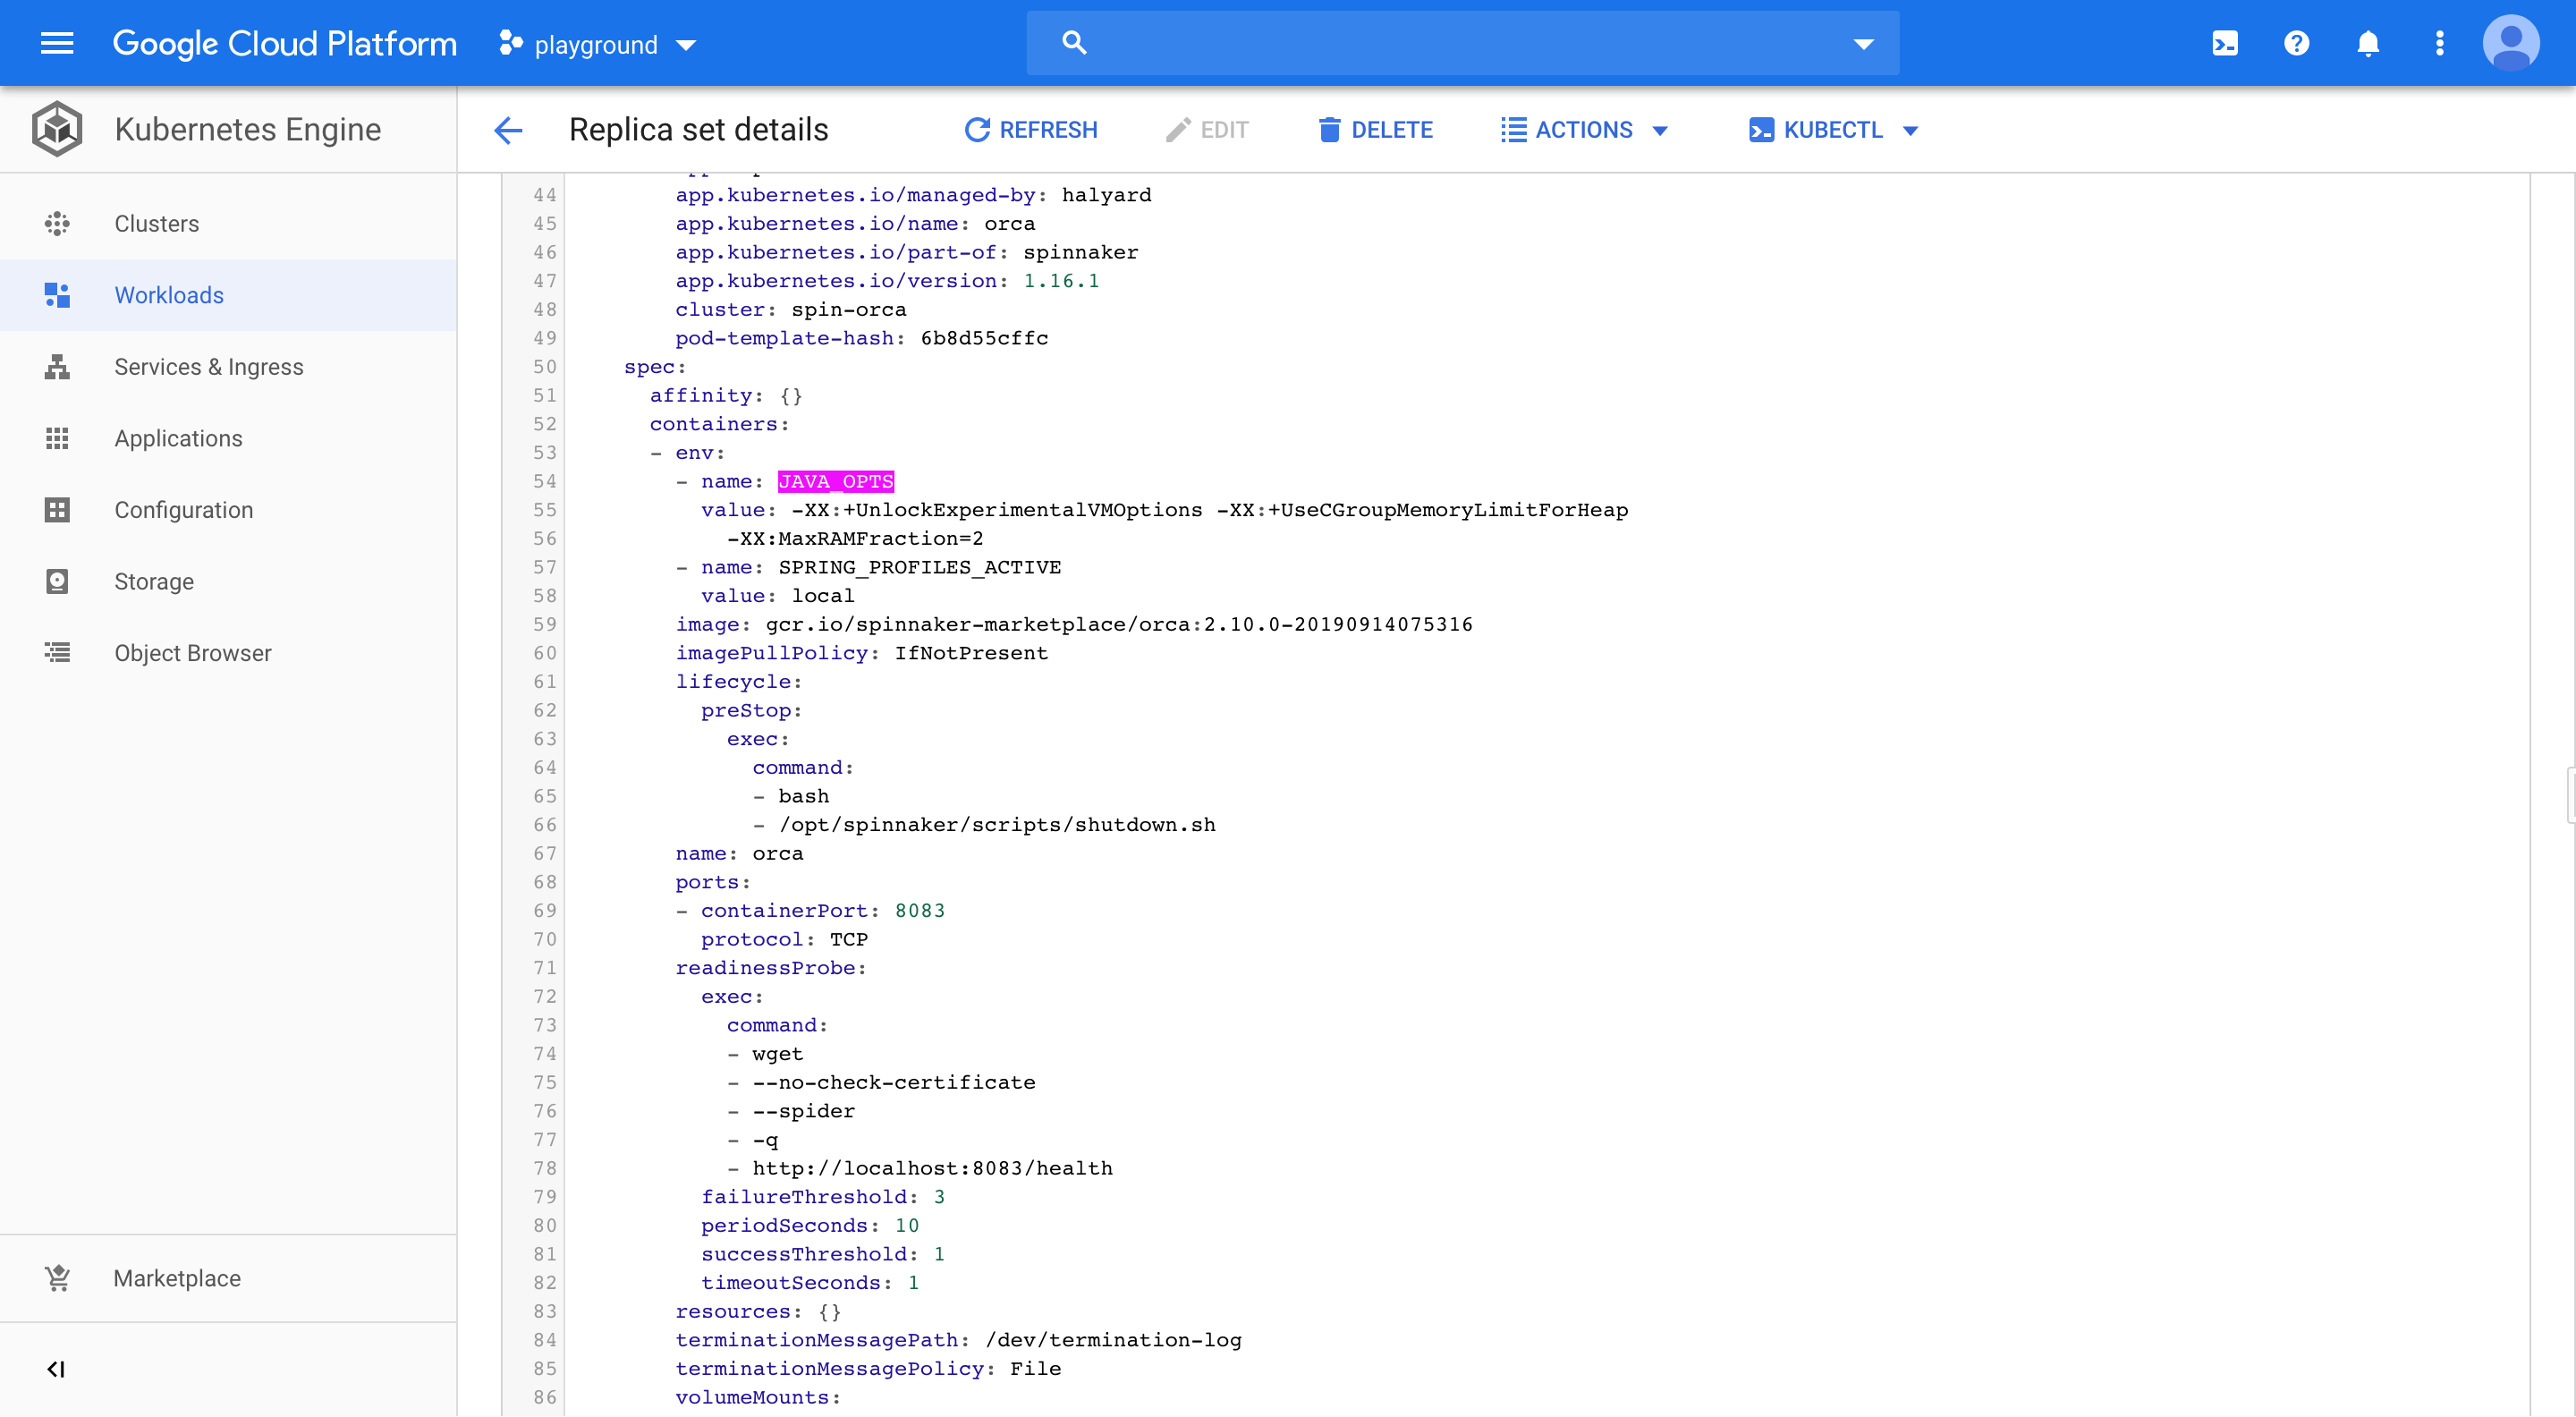Click the Kubernetes Engine hexagon logo
This screenshot has width=2576, height=1417.
[57, 129]
